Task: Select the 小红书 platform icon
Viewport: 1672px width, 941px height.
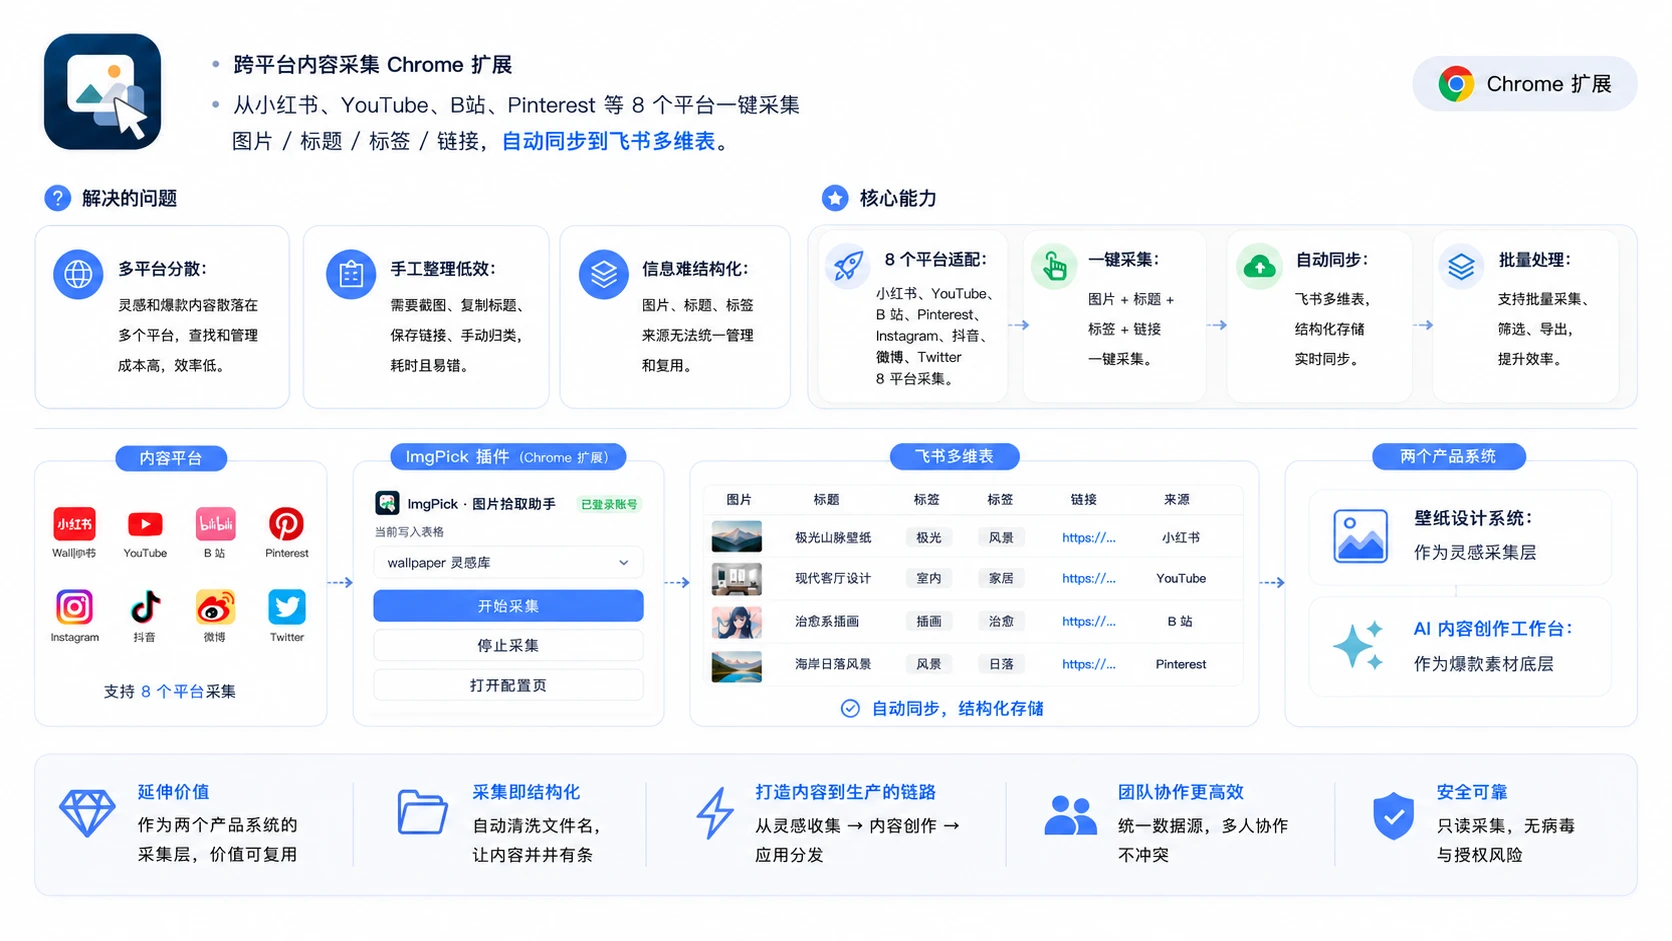Action: click(x=75, y=524)
